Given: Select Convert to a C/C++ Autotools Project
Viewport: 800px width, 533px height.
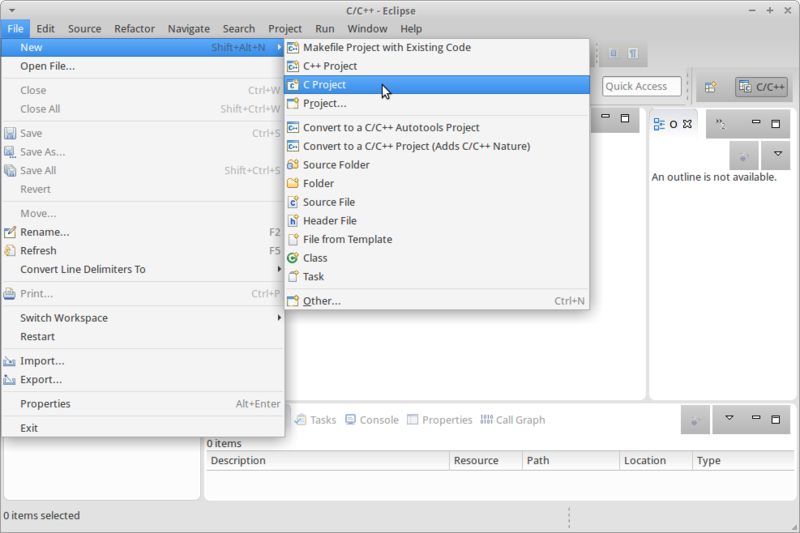Looking at the screenshot, I should click(x=437, y=128).
